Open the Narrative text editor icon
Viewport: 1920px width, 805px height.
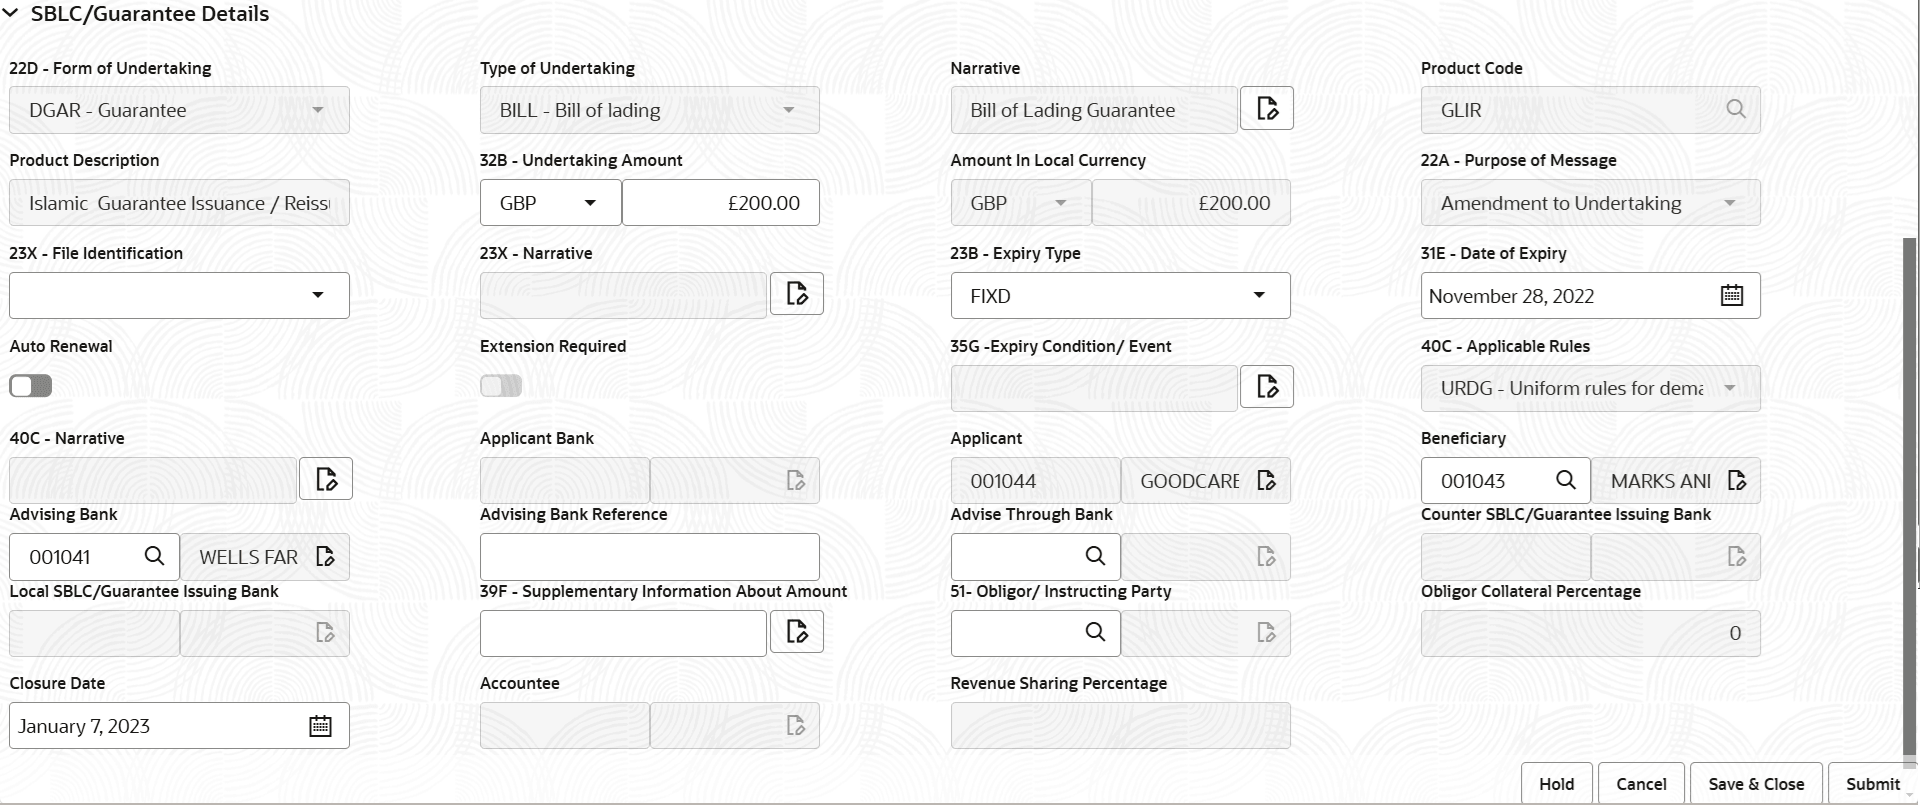coord(1266,108)
